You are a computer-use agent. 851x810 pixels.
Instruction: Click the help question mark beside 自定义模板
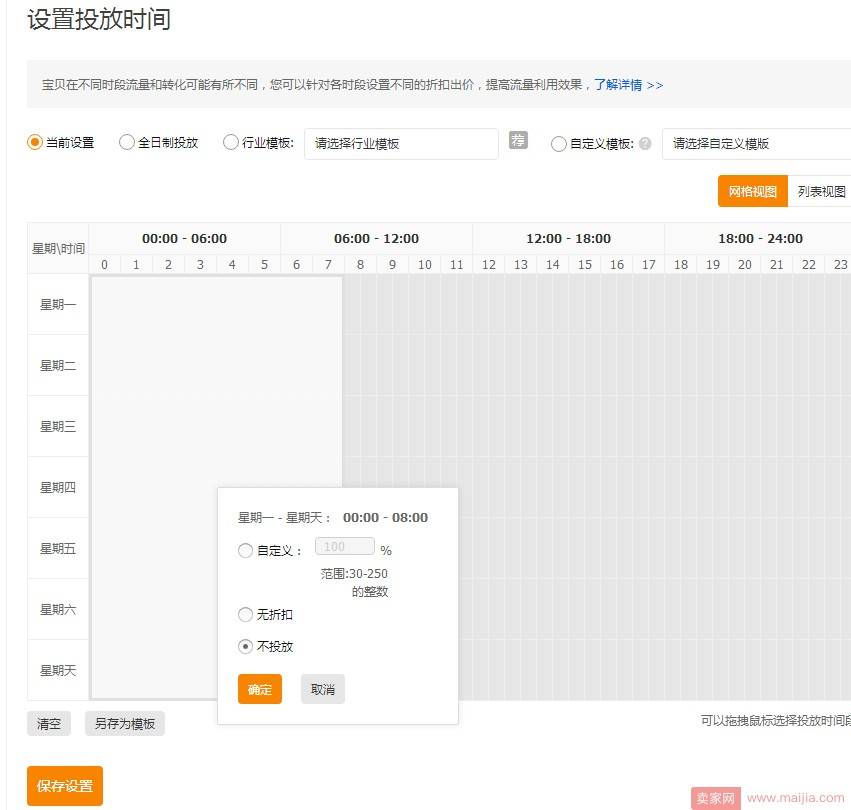(645, 144)
